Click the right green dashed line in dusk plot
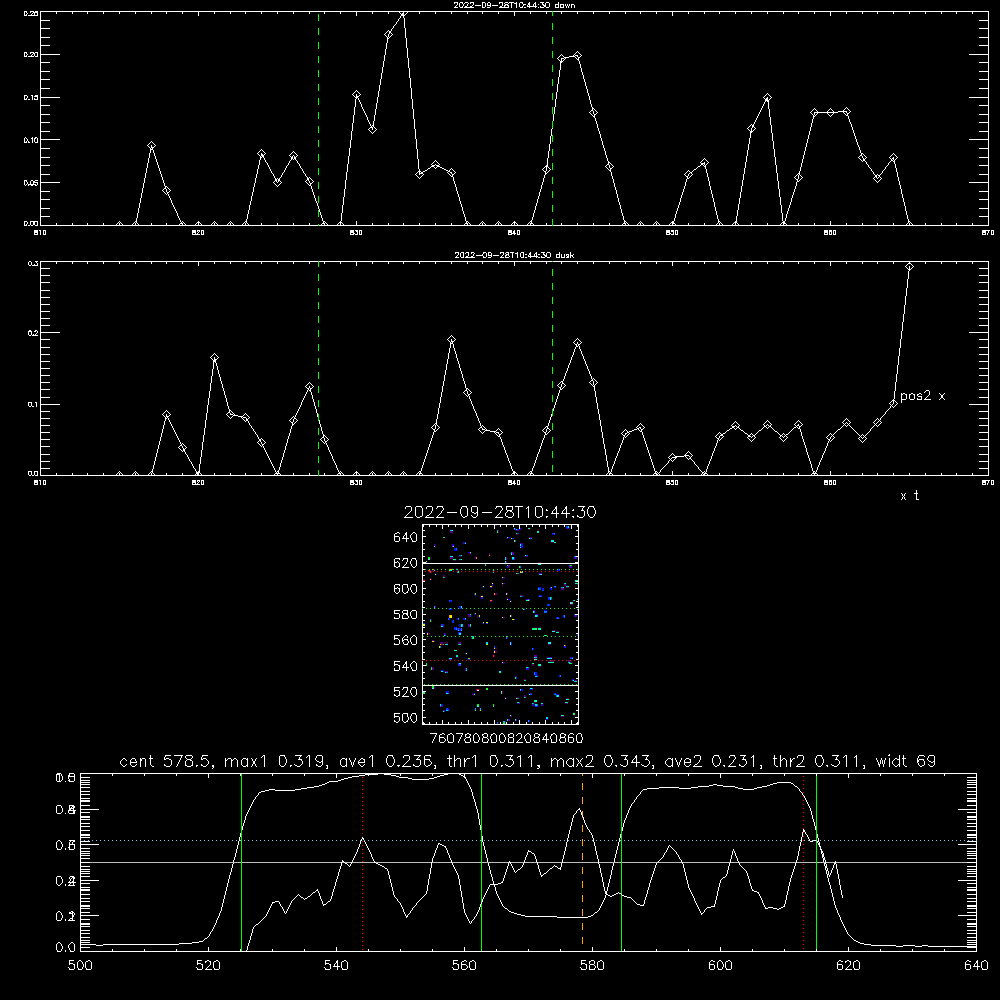1000x1000 pixels. pos(552,368)
